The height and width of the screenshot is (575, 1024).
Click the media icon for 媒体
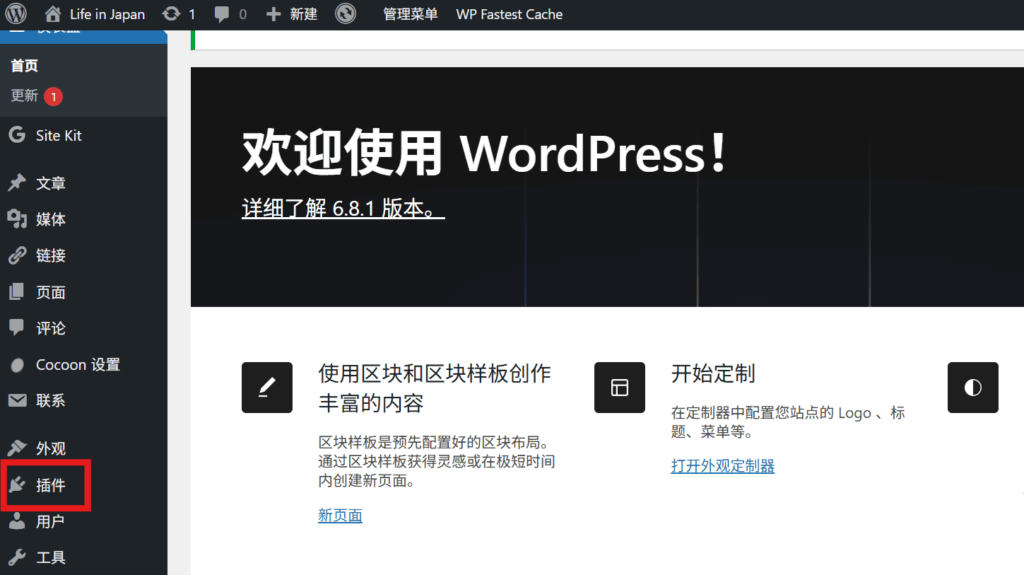(17, 218)
